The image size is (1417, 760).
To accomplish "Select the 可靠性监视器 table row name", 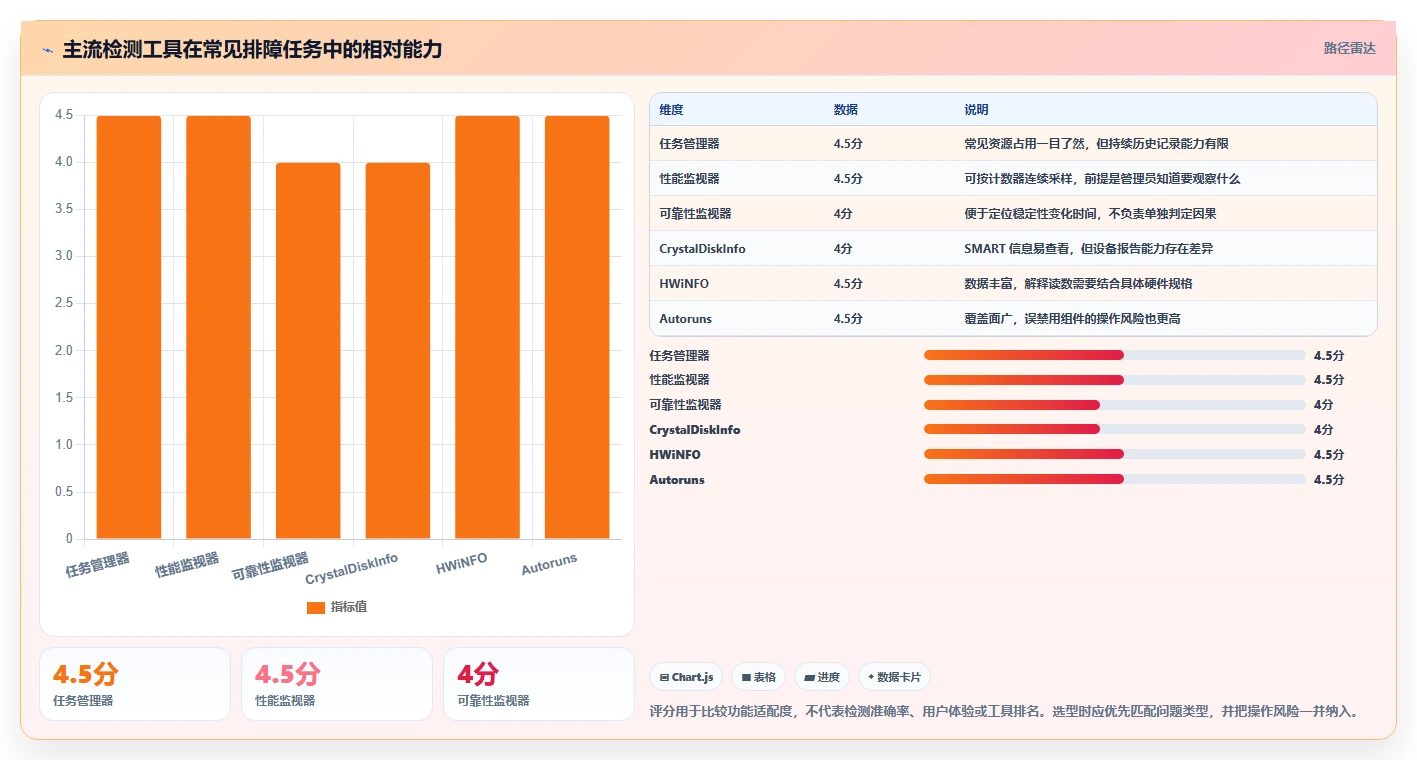I will (x=695, y=214).
